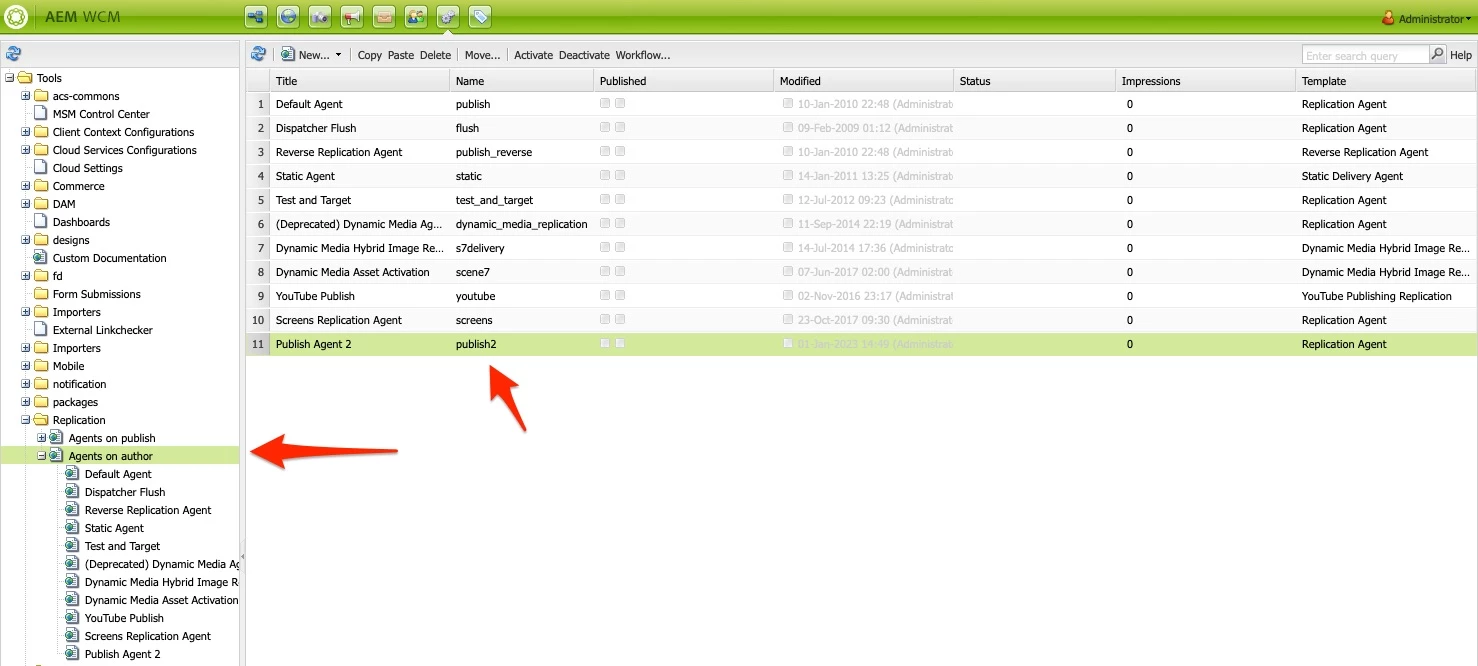1478x666 pixels.
Task: Toggle first Published checkbox in Default Agent row
Action: tap(605, 103)
